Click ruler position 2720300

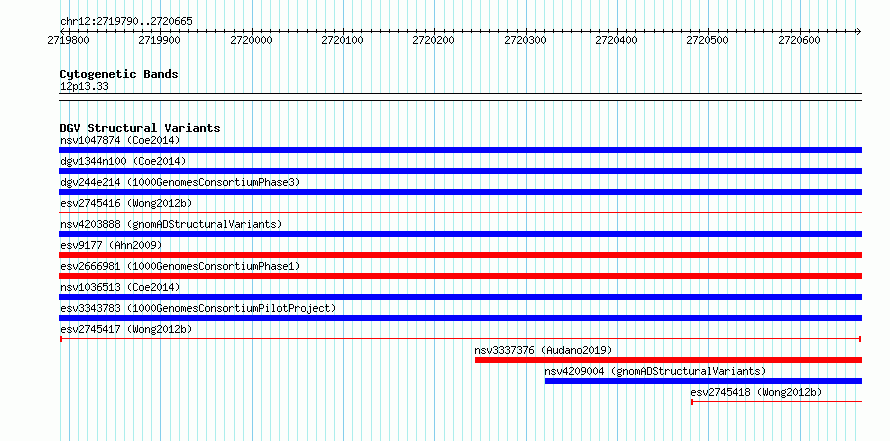pyautogui.click(x=526, y=40)
